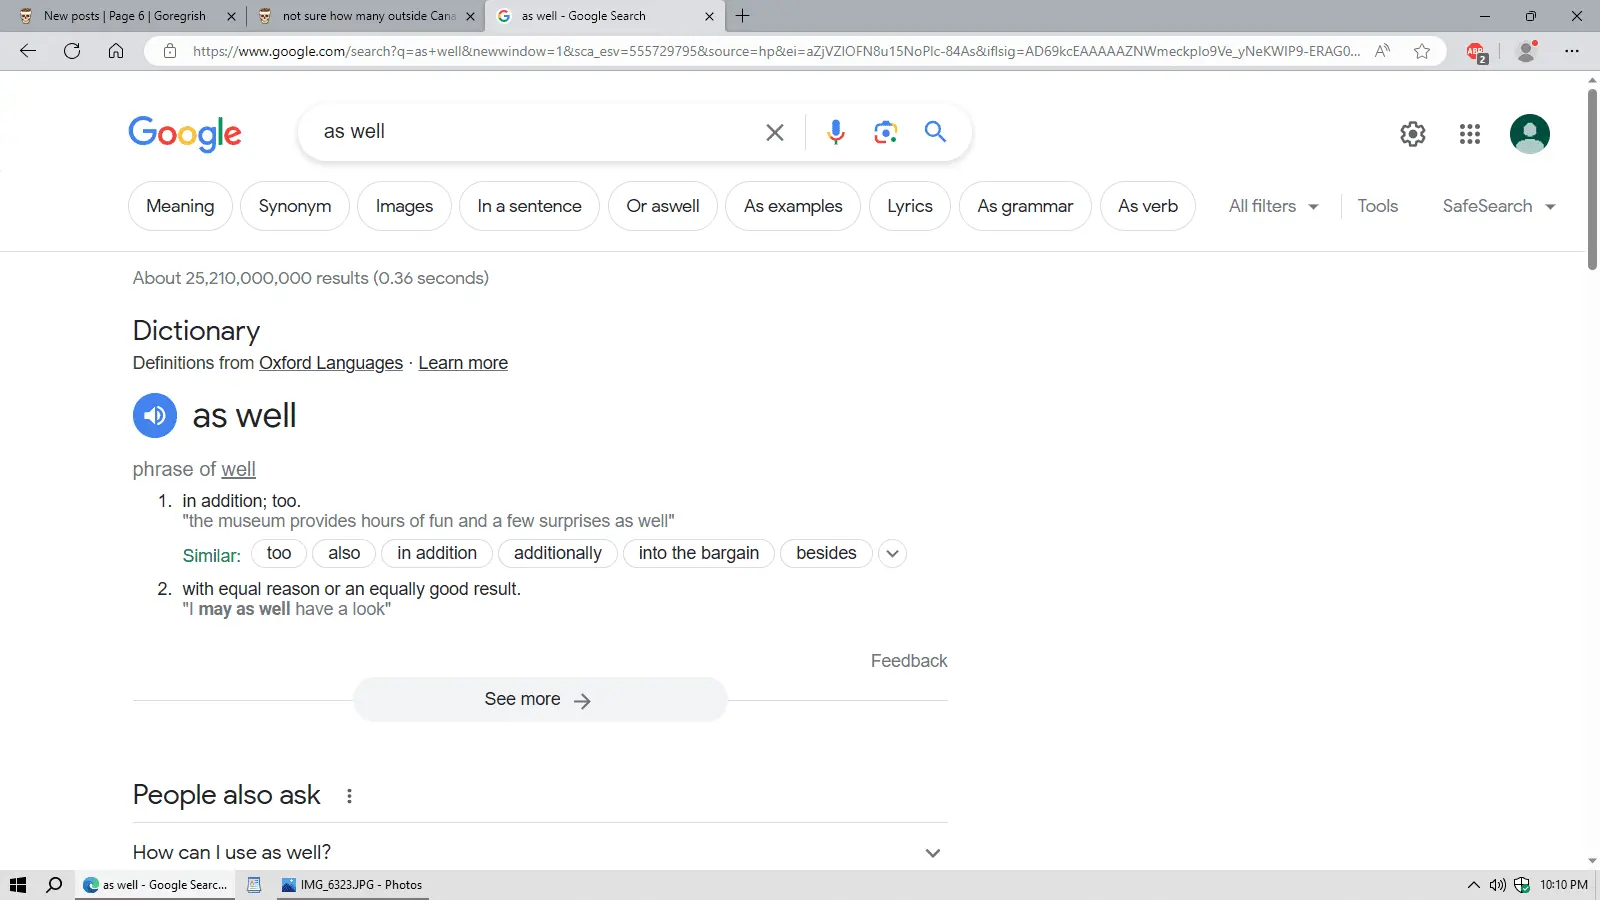Viewport: 1600px width, 900px height.
Task: Click the 'additionally' similar word chip
Action: point(558,553)
